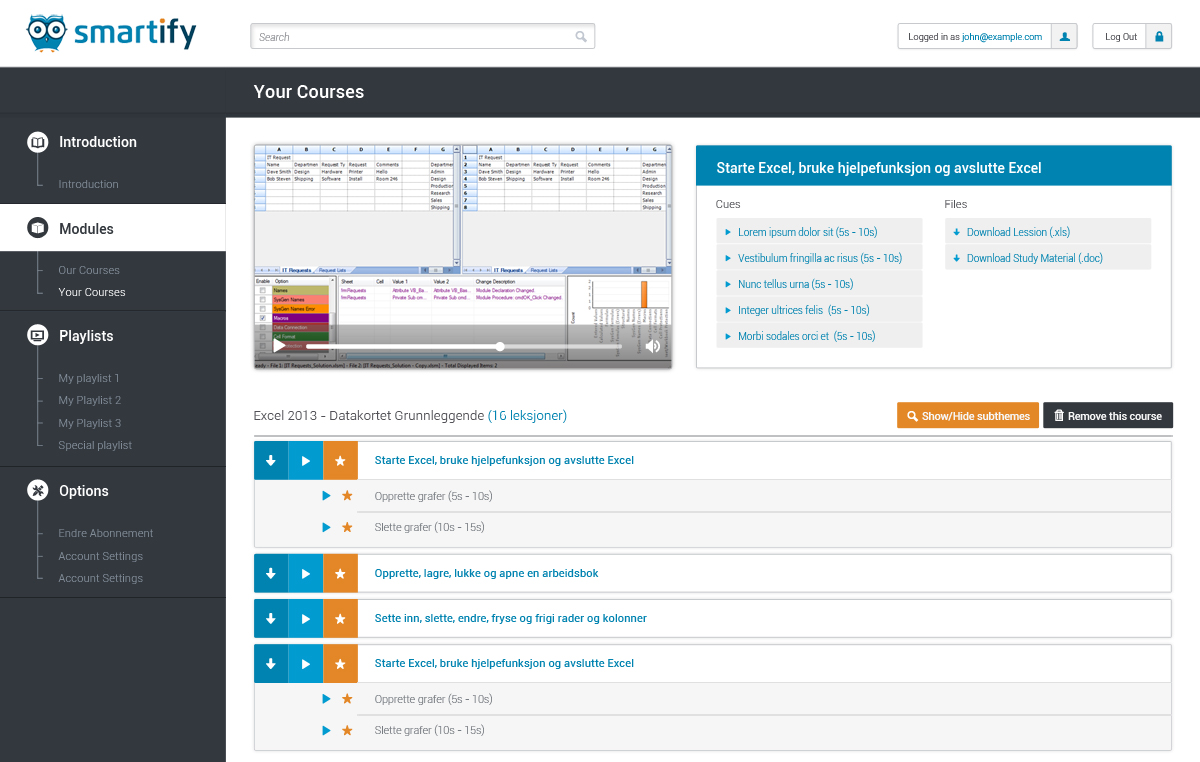Image resolution: width=1200 pixels, height=762 pixels.
Task: Click Download Lession (.xls) link
Action: pyautogui.click(x=1017, y=232)
